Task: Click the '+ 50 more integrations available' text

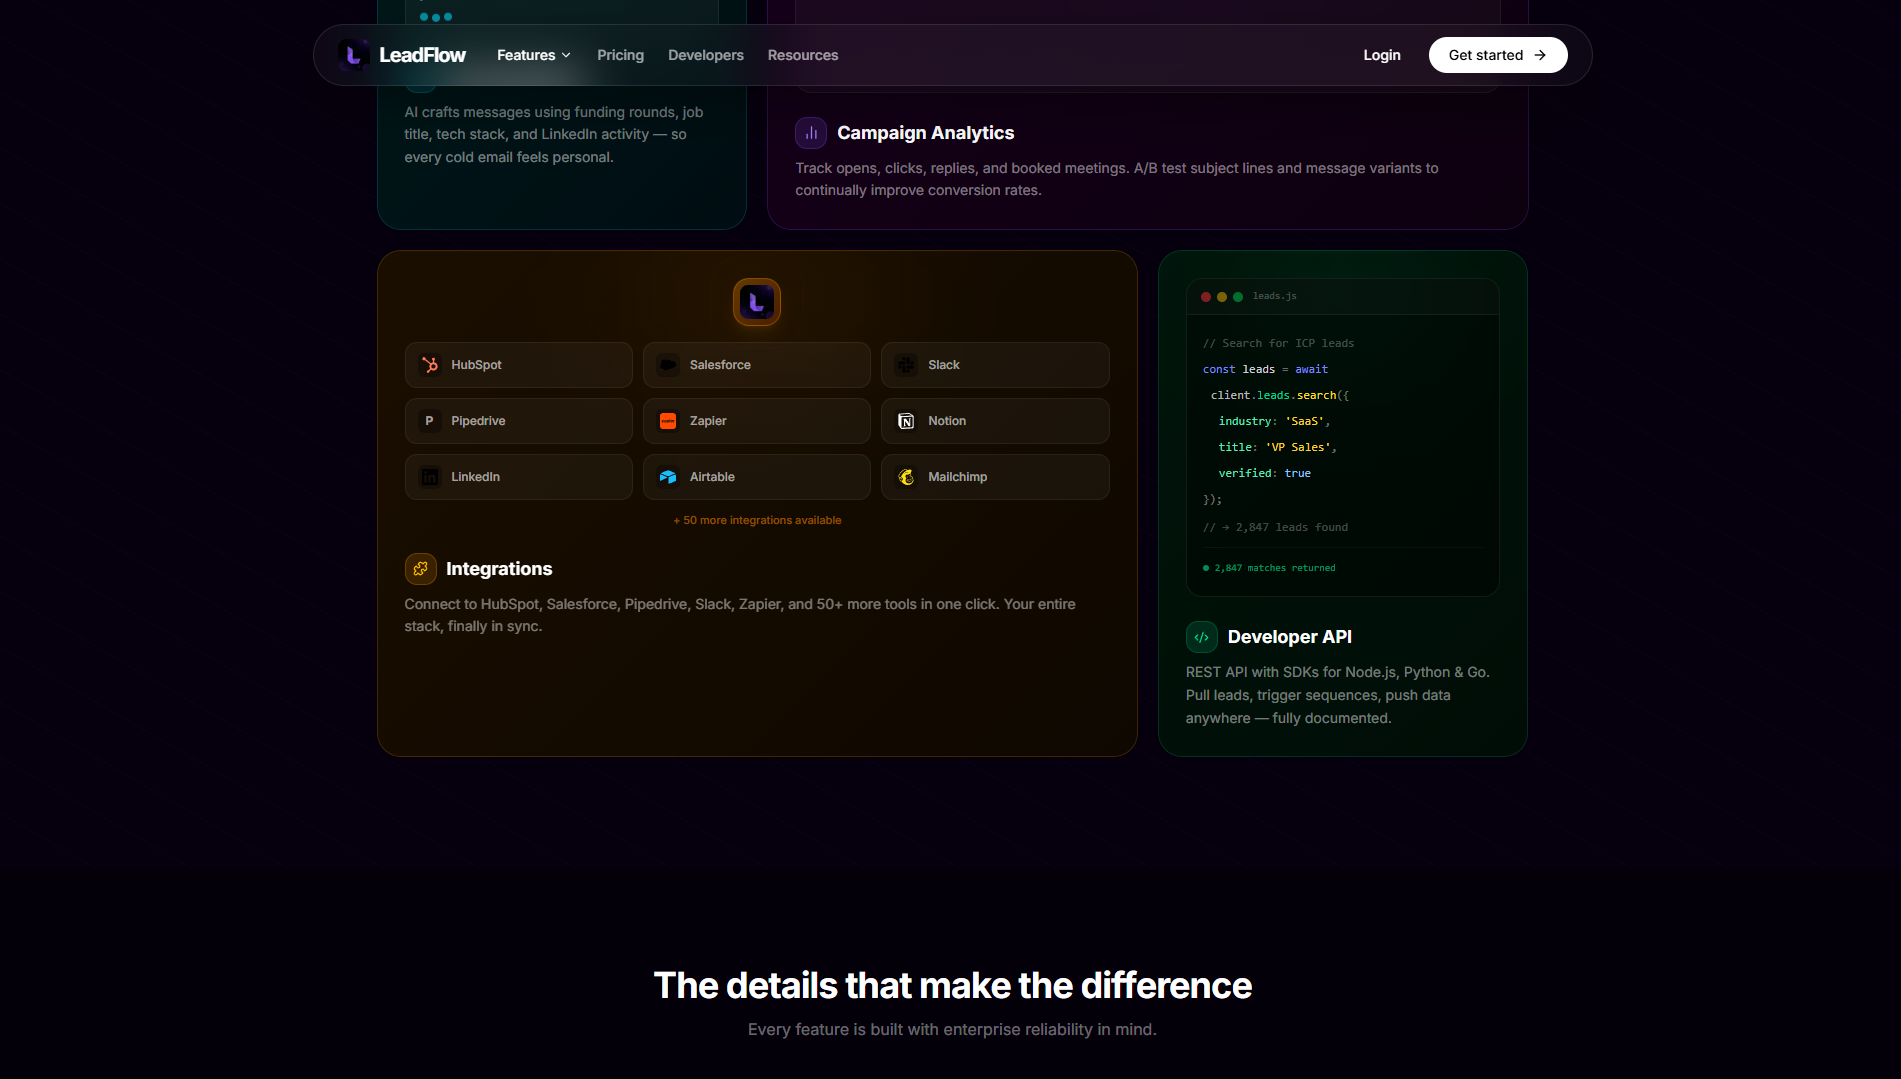Action: pos(757,520)
